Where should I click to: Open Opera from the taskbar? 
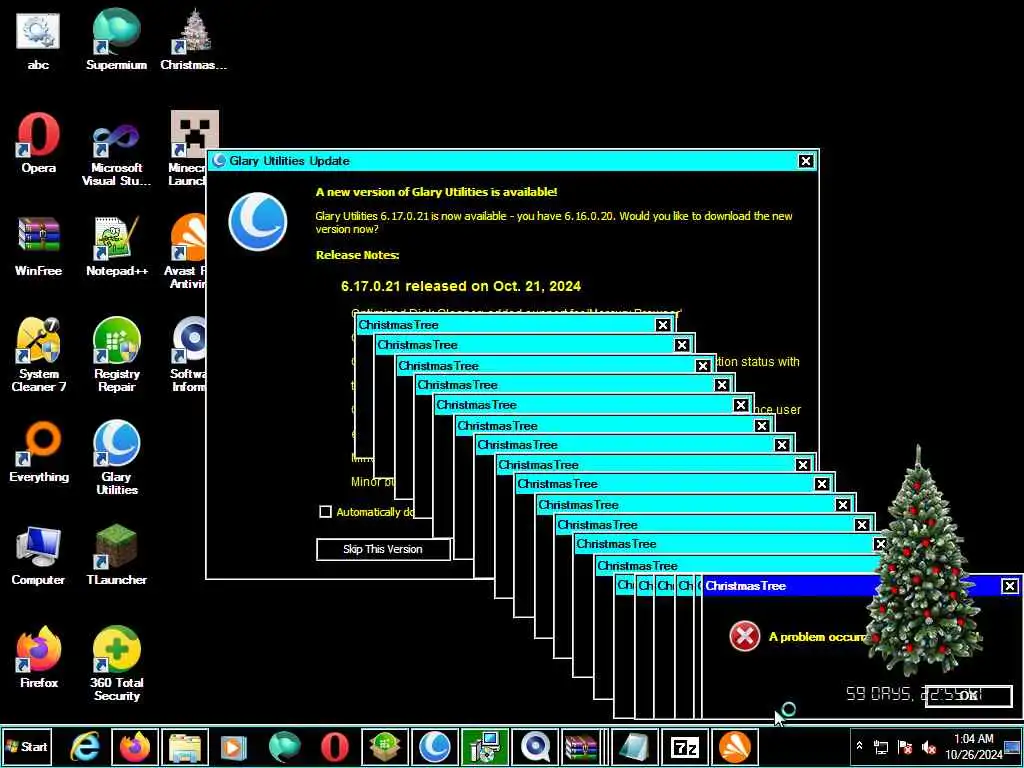click(x=334, y=746)
